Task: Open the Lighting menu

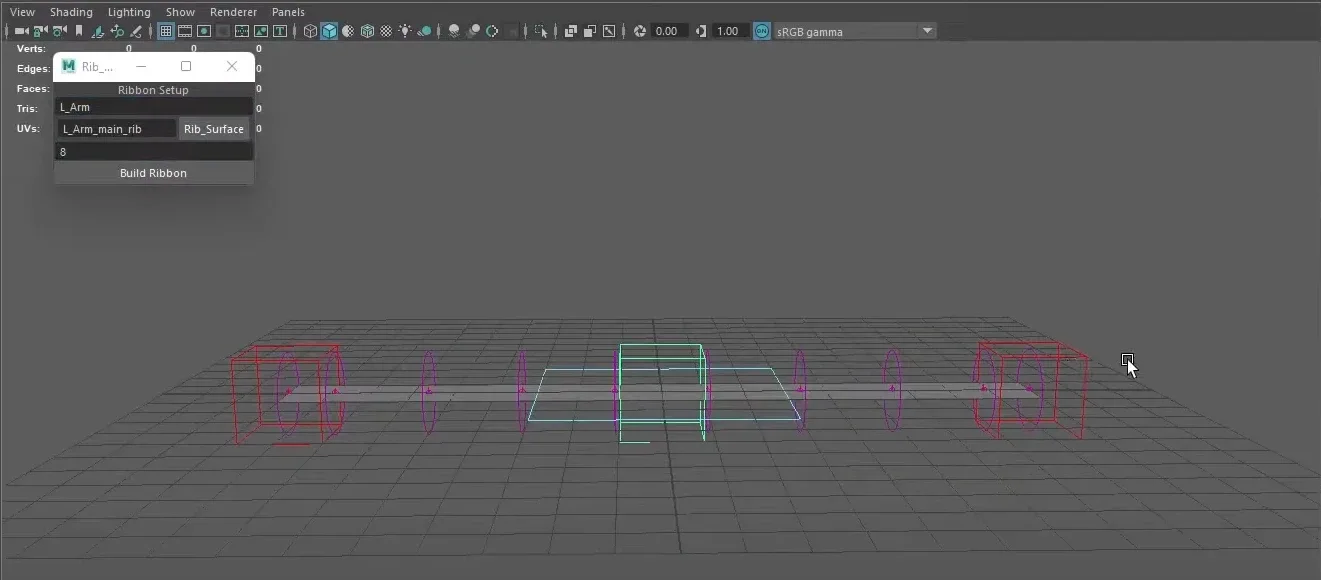Action: pyautogui.click(x=129, y=12)
